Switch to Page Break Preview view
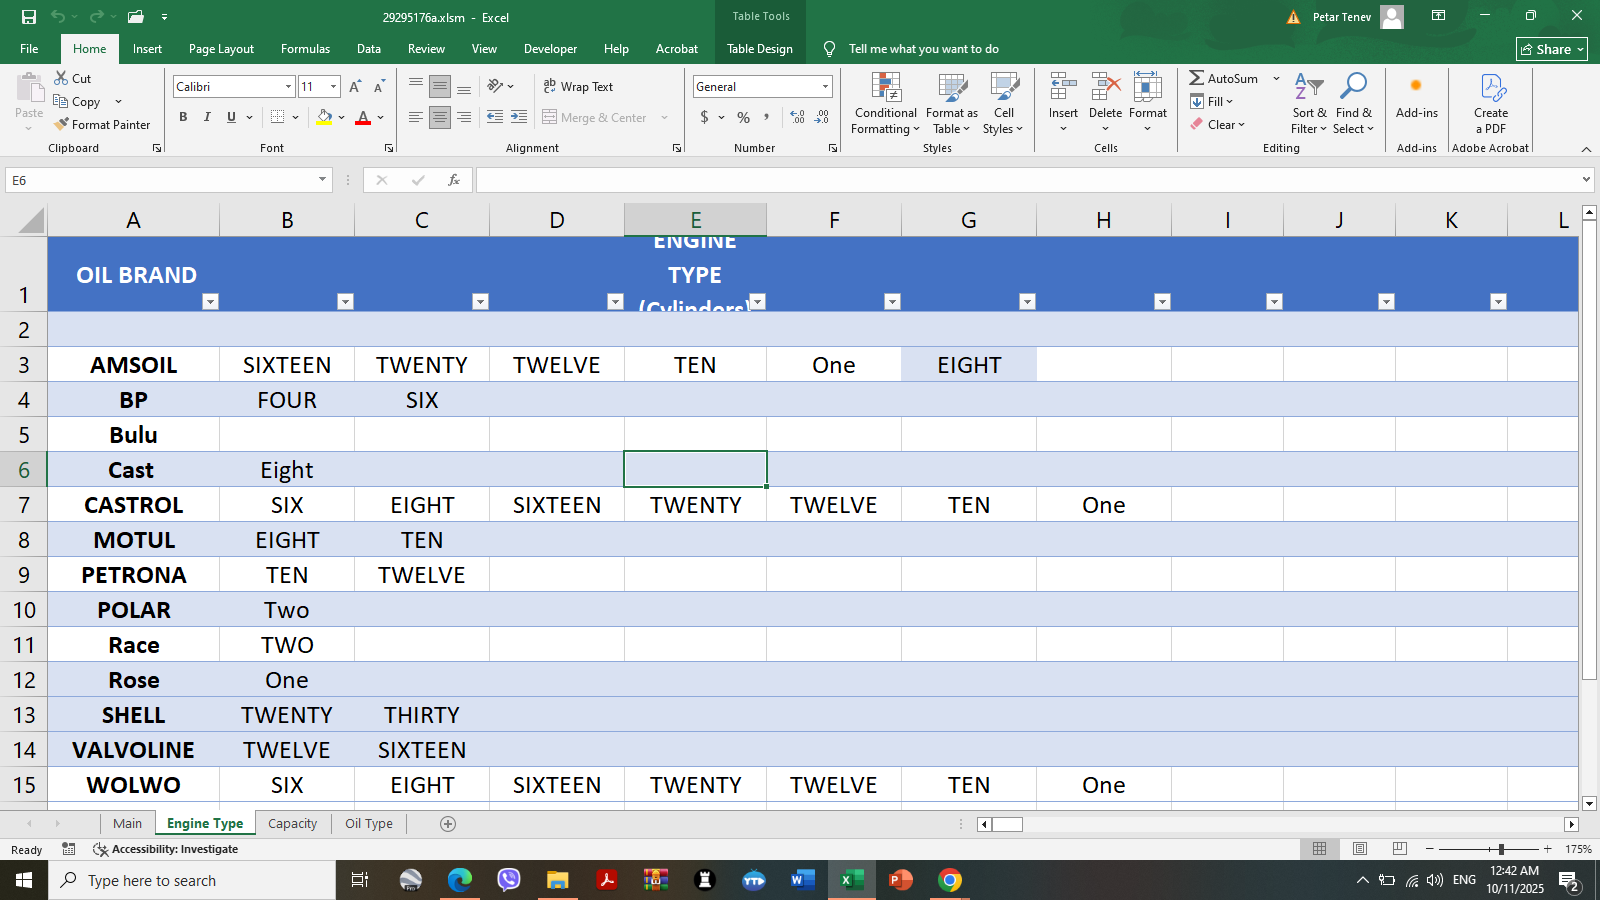1600x900 pixels. point(1400,849)
